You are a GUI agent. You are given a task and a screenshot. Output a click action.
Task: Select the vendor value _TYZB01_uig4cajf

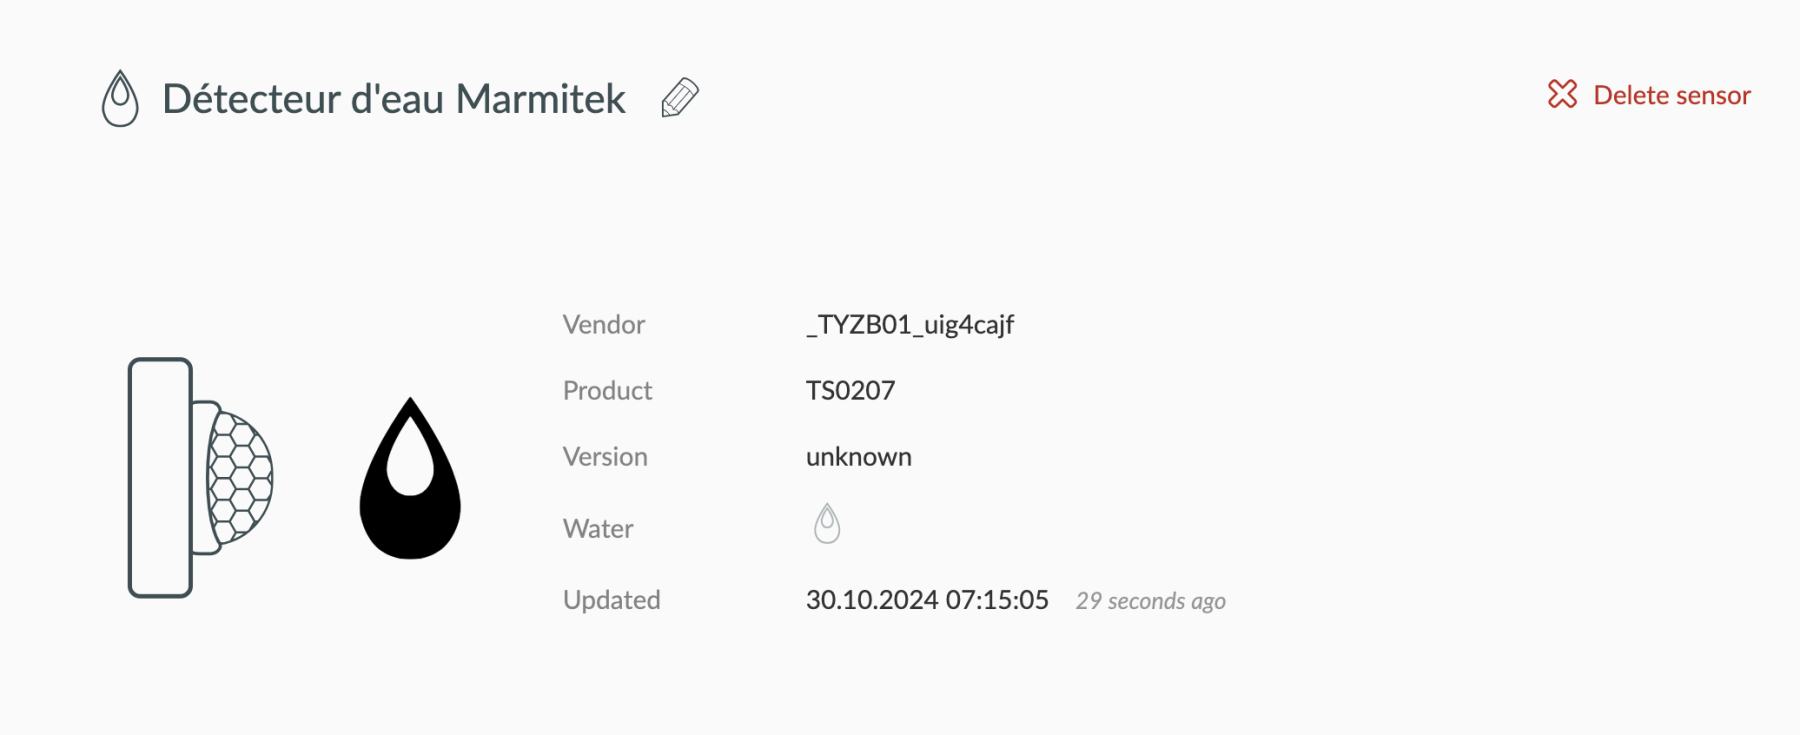pos(910,325)
